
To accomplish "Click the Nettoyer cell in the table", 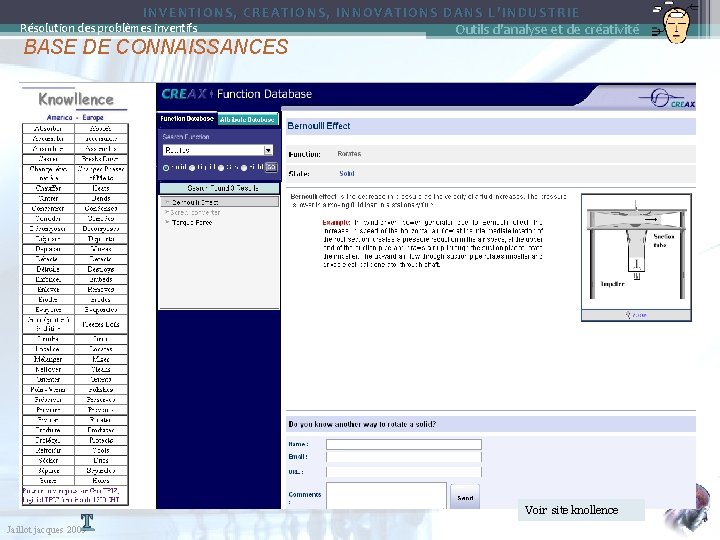I will tap(48, 369).
